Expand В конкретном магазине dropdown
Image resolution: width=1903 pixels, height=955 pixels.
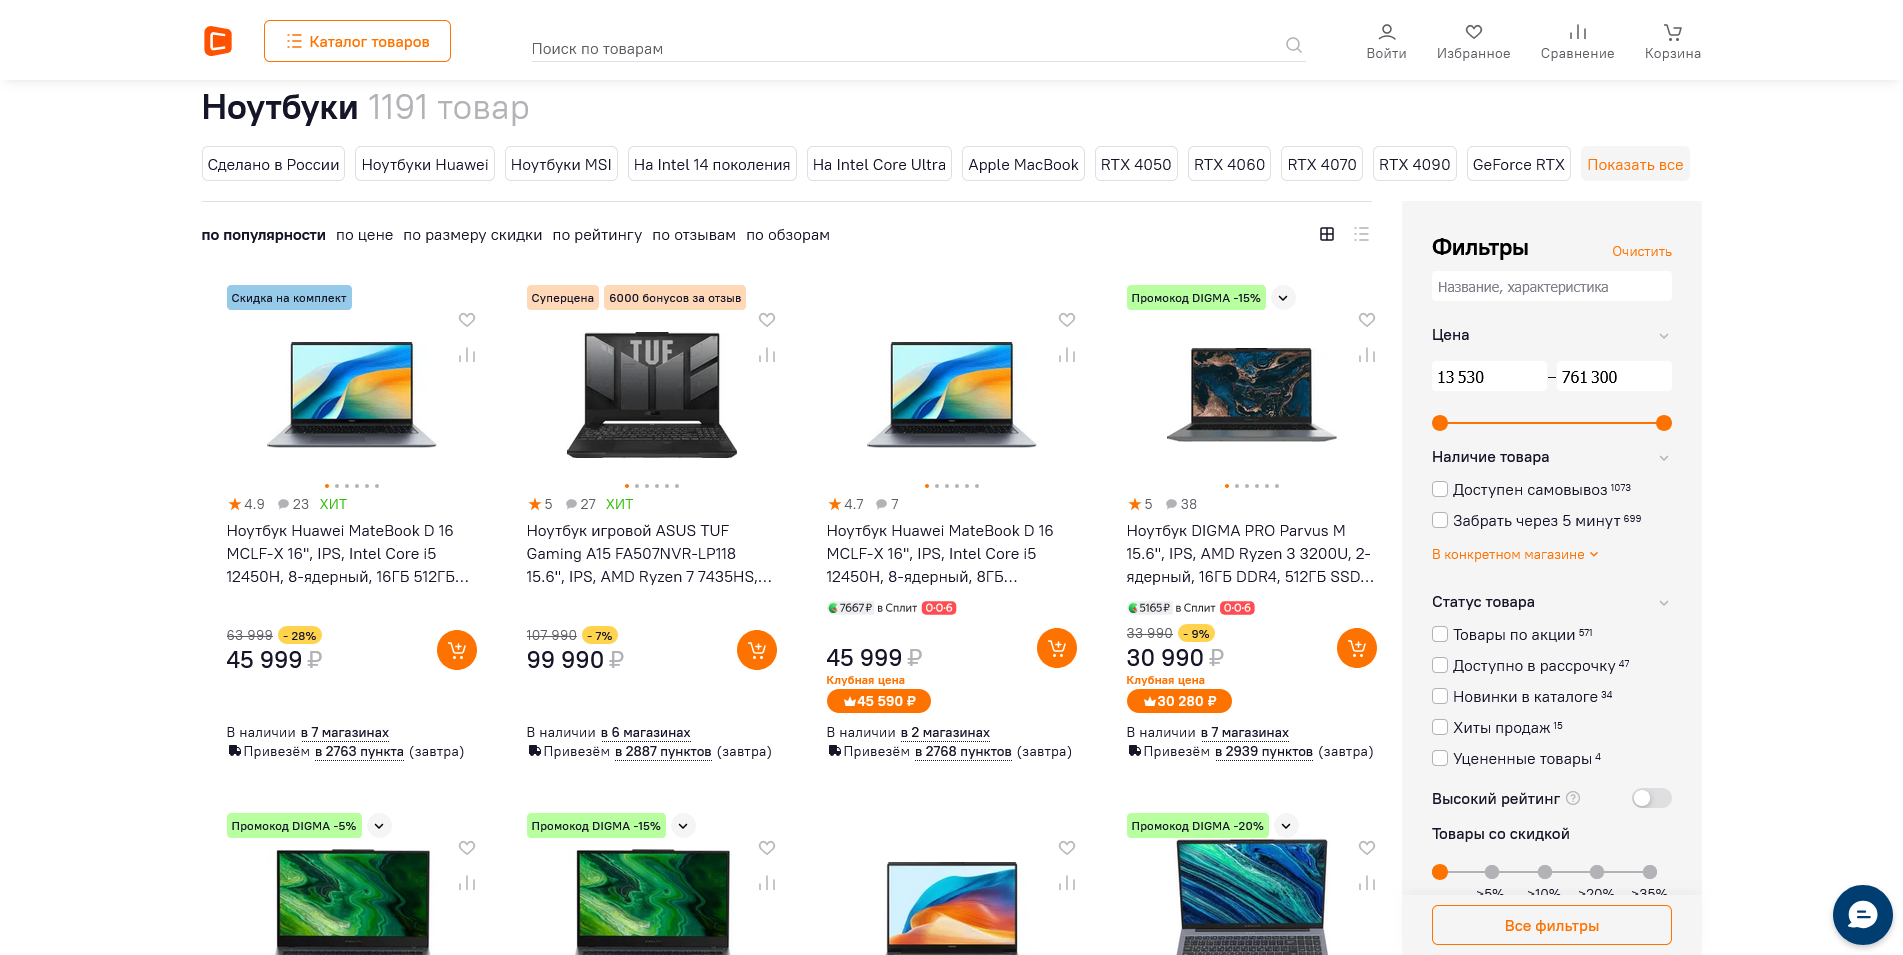pos(1514,554)
